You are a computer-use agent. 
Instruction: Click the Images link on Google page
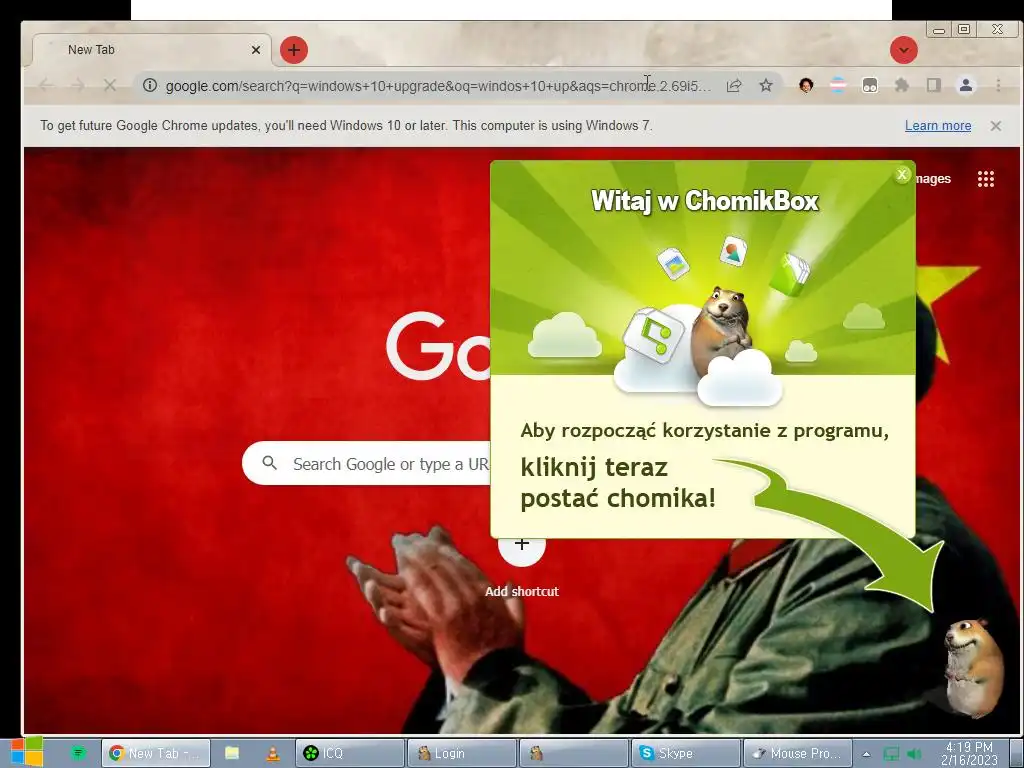point(933,179)
